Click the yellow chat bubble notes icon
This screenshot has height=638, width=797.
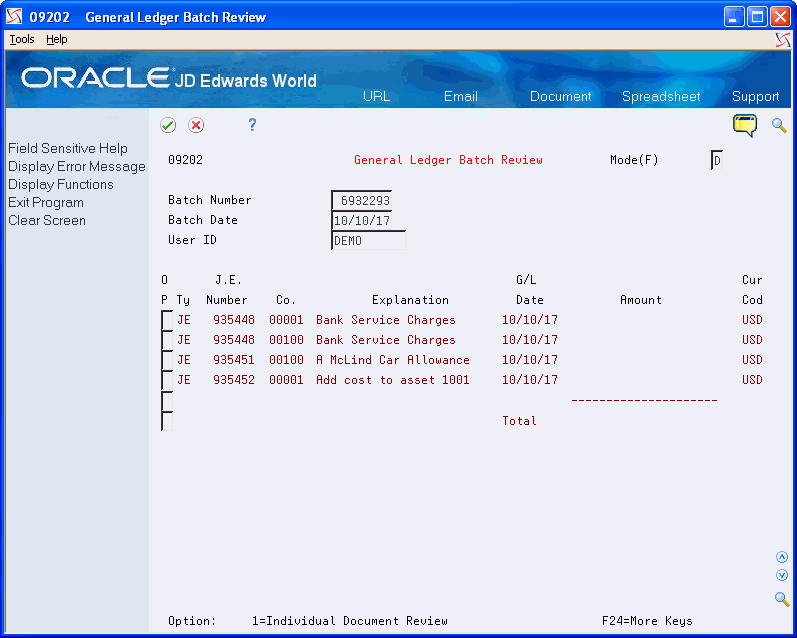[x=745, y=125]
